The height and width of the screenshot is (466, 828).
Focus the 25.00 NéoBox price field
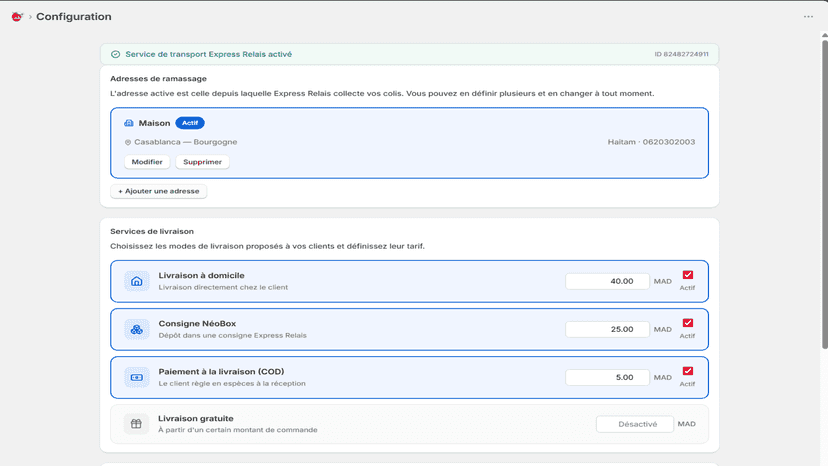point(607,329)
